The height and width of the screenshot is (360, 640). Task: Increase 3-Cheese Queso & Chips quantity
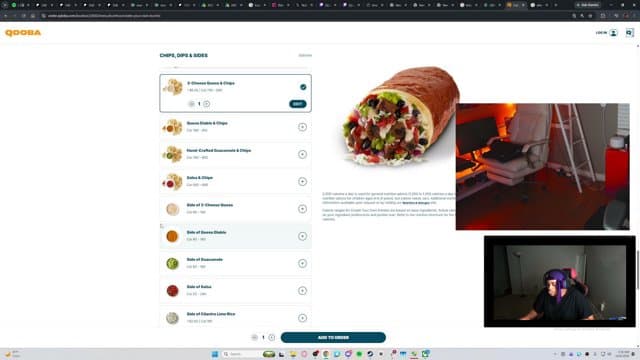(x=207, y=104)
